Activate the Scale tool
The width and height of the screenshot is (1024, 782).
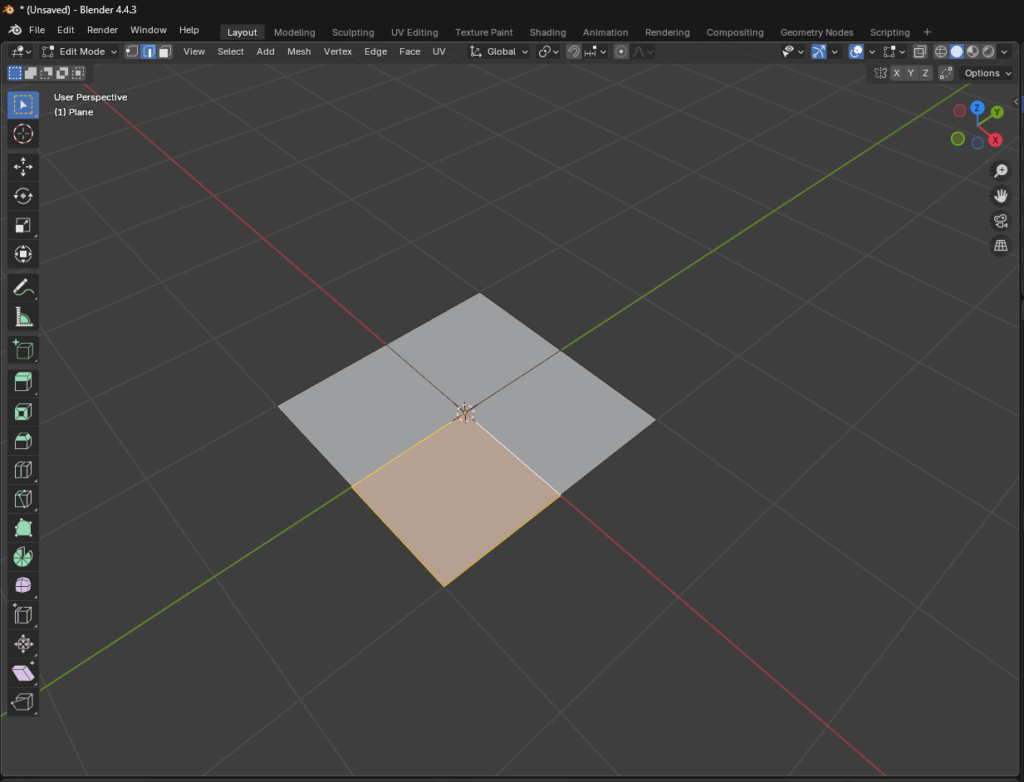[x=23, y=225]
